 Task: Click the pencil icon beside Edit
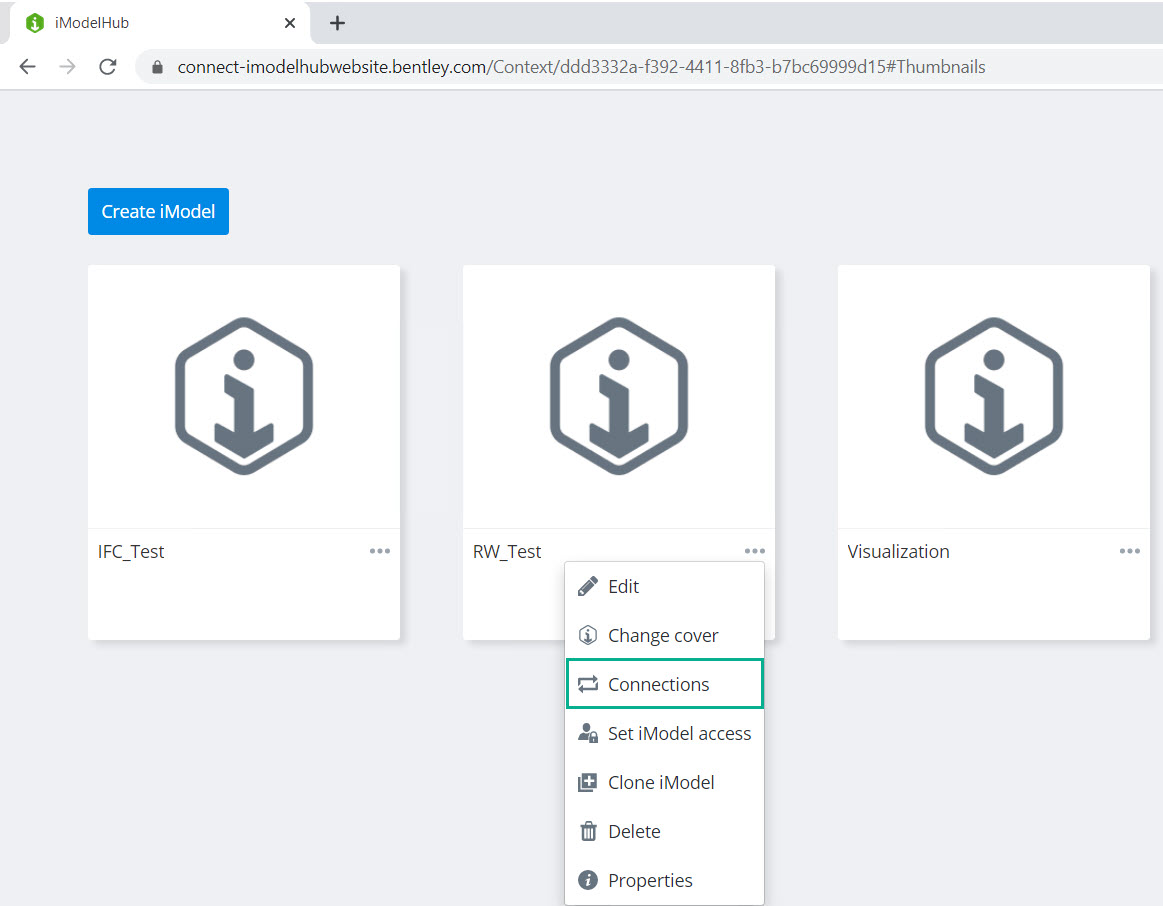pos(587,586)
